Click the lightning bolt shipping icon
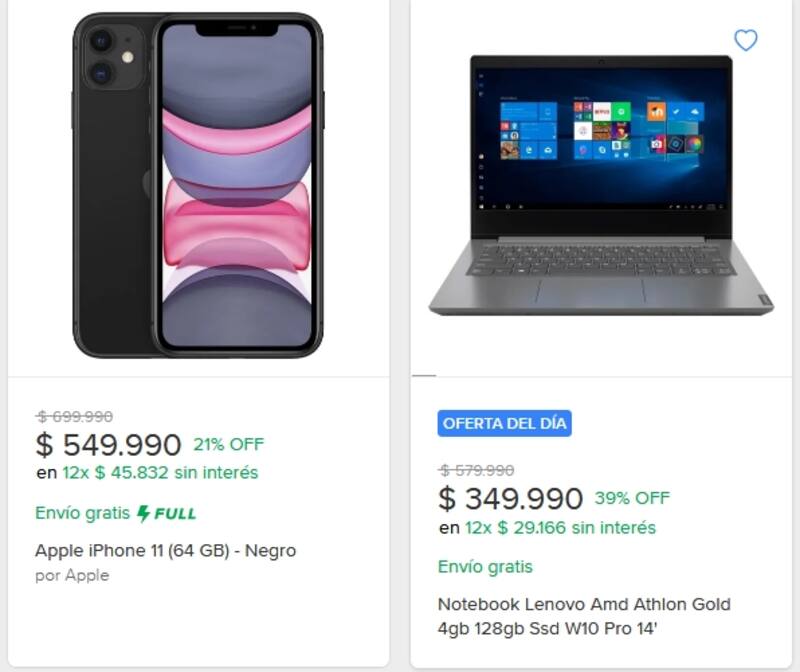The width and height of the screenshot is (800, 672). 144,513
